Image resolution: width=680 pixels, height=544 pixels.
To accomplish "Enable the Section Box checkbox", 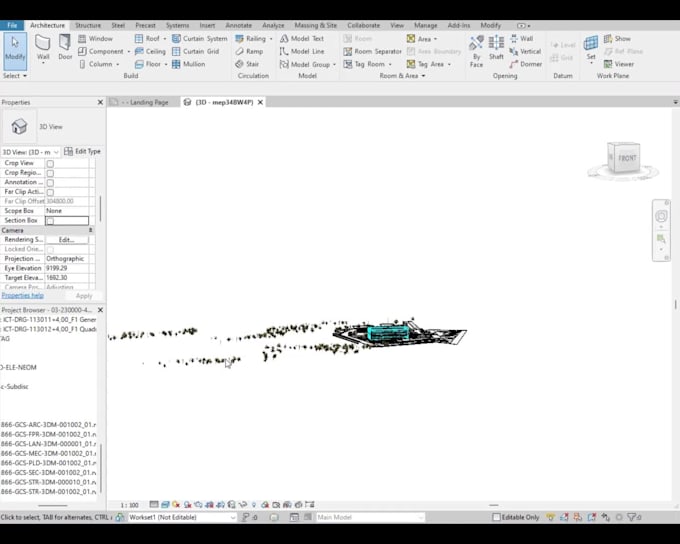I will [50, 221].
